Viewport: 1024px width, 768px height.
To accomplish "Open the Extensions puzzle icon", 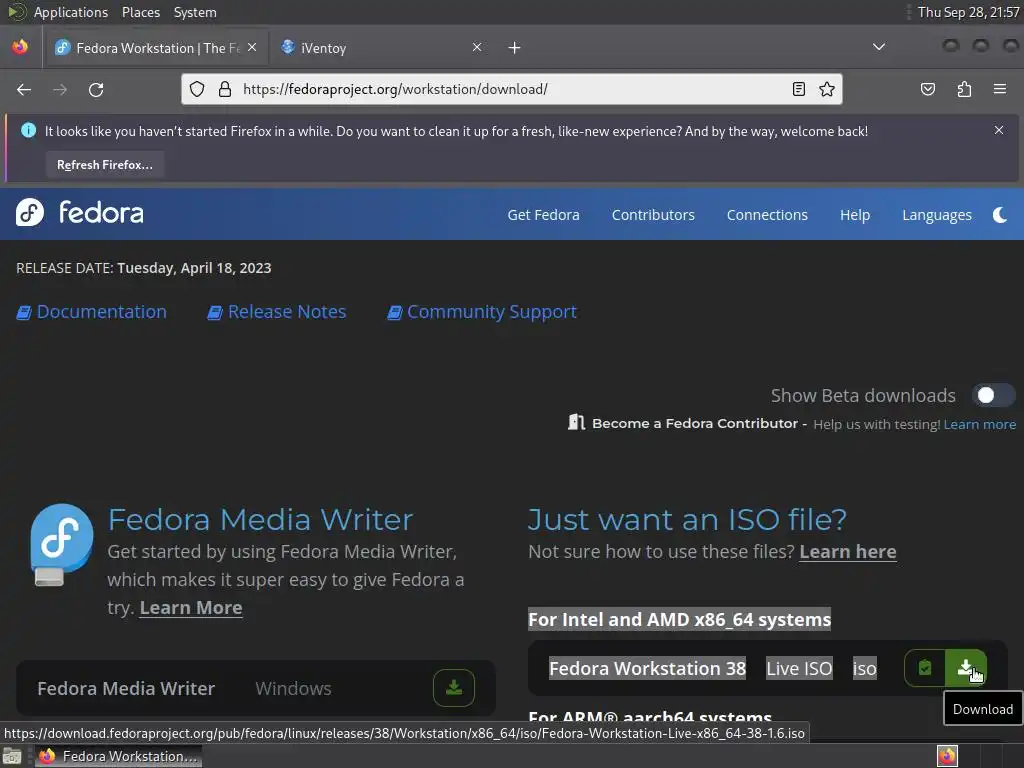I will point(964,89).
